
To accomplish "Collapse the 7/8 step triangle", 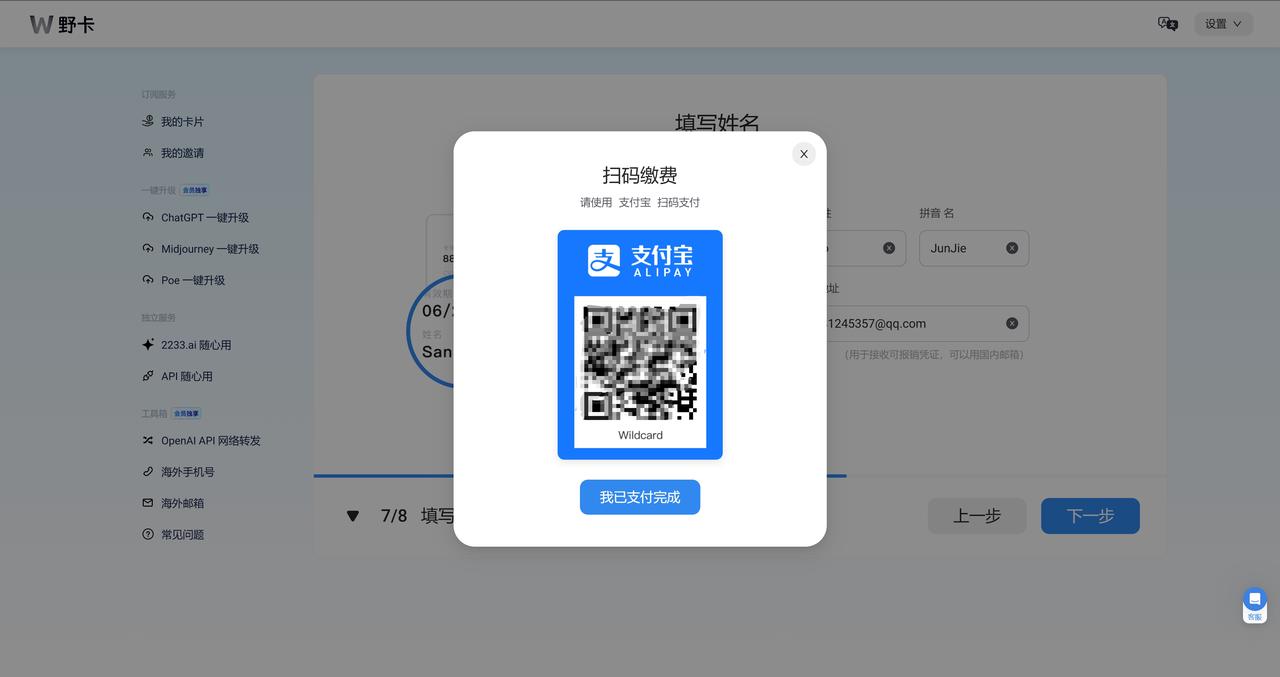I will [x=352, y=516].
